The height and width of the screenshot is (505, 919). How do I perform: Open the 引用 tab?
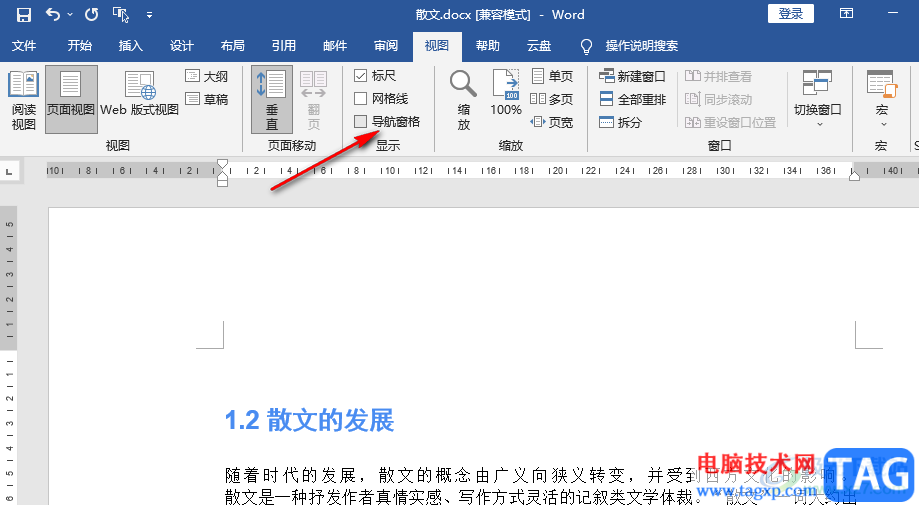tap(284, 46)
